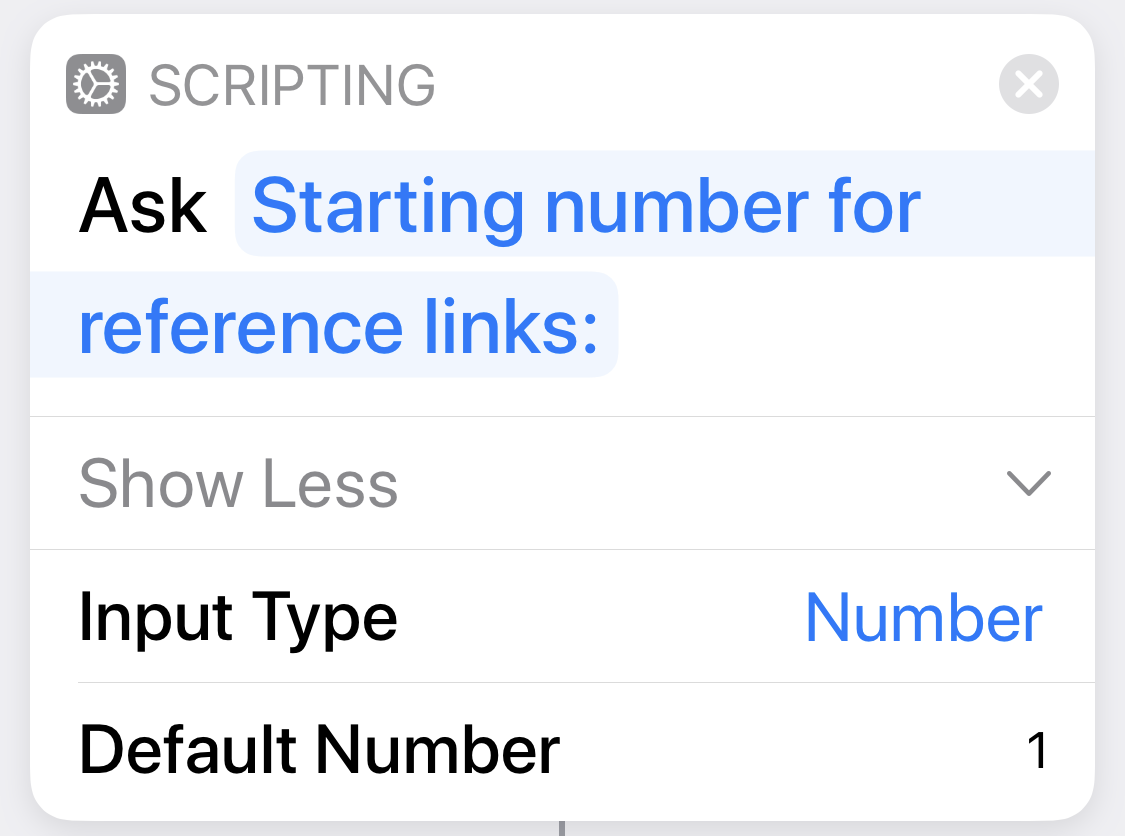Click the connector line below the card

coord(562,828)
